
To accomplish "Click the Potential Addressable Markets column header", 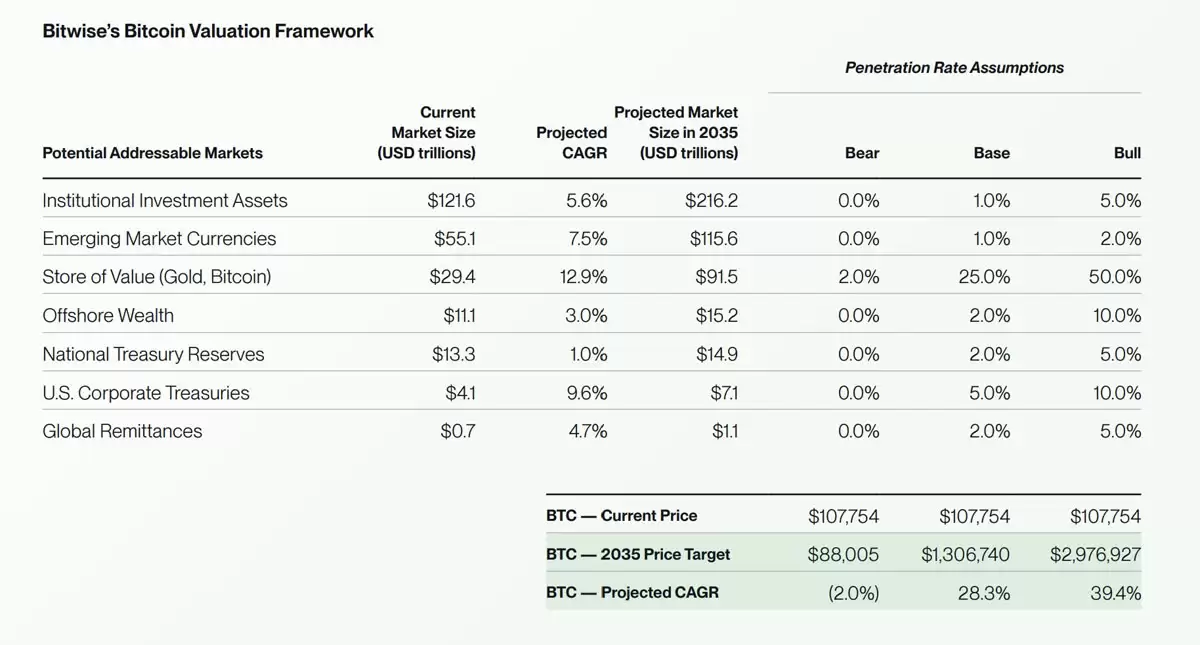I will [x=152, y=153].
